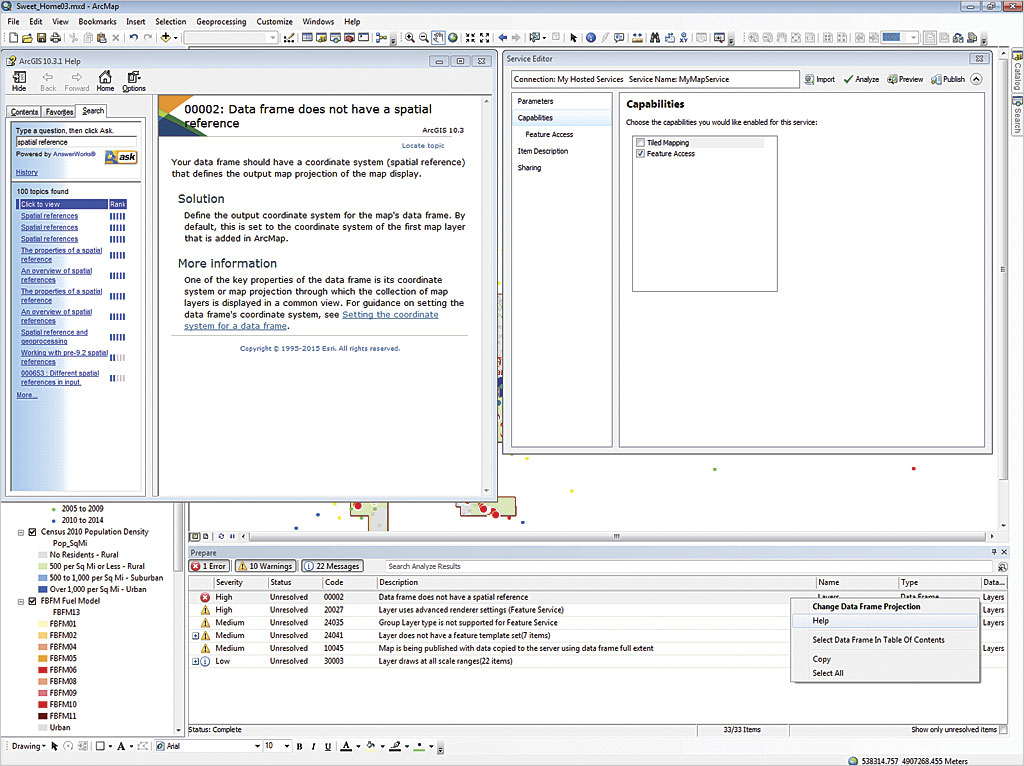Viewport: 1024px width, 766px height.
Task: Toggle Census 2010 Population Density layer visibility
Action: [32, 532]
